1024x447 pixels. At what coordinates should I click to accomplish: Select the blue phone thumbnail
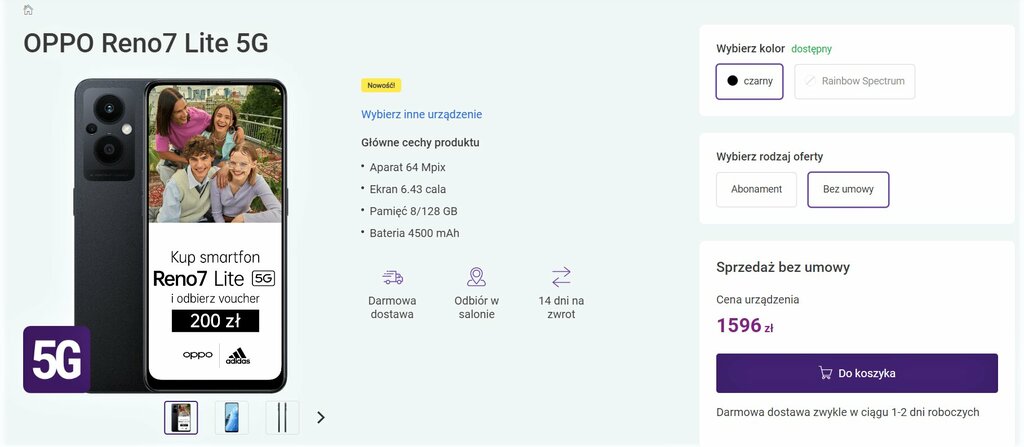click(x=232, y=418)
